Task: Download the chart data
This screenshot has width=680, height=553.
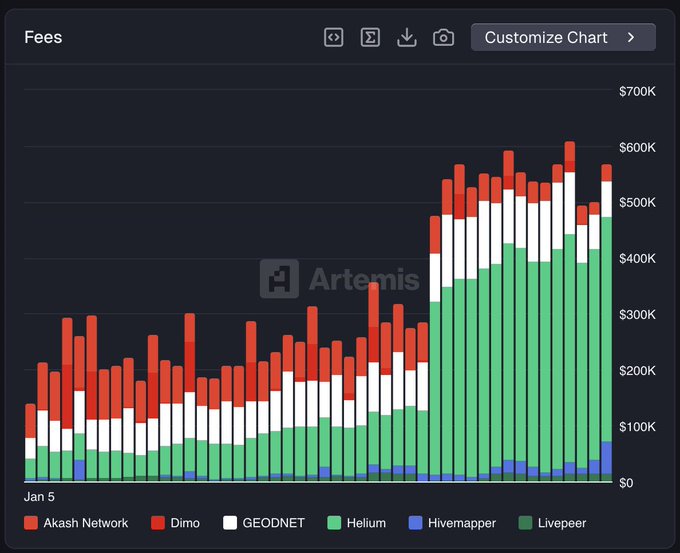Action: (407, 37)
